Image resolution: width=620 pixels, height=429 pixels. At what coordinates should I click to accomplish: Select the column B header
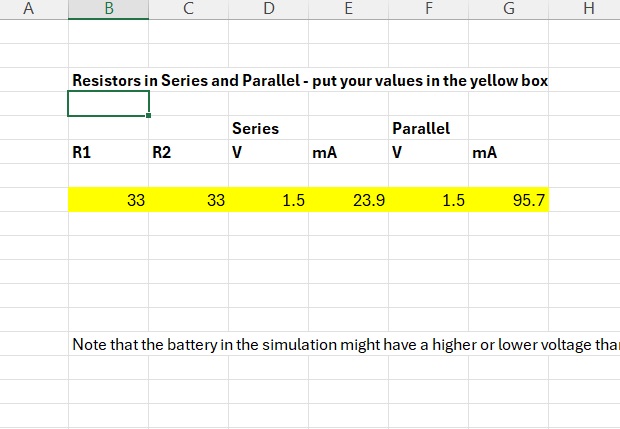(109, 10)
